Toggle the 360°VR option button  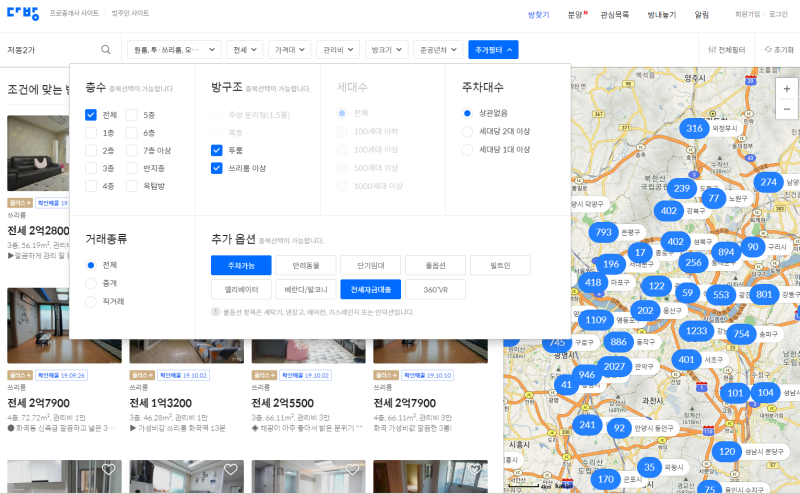coord(435,289)
